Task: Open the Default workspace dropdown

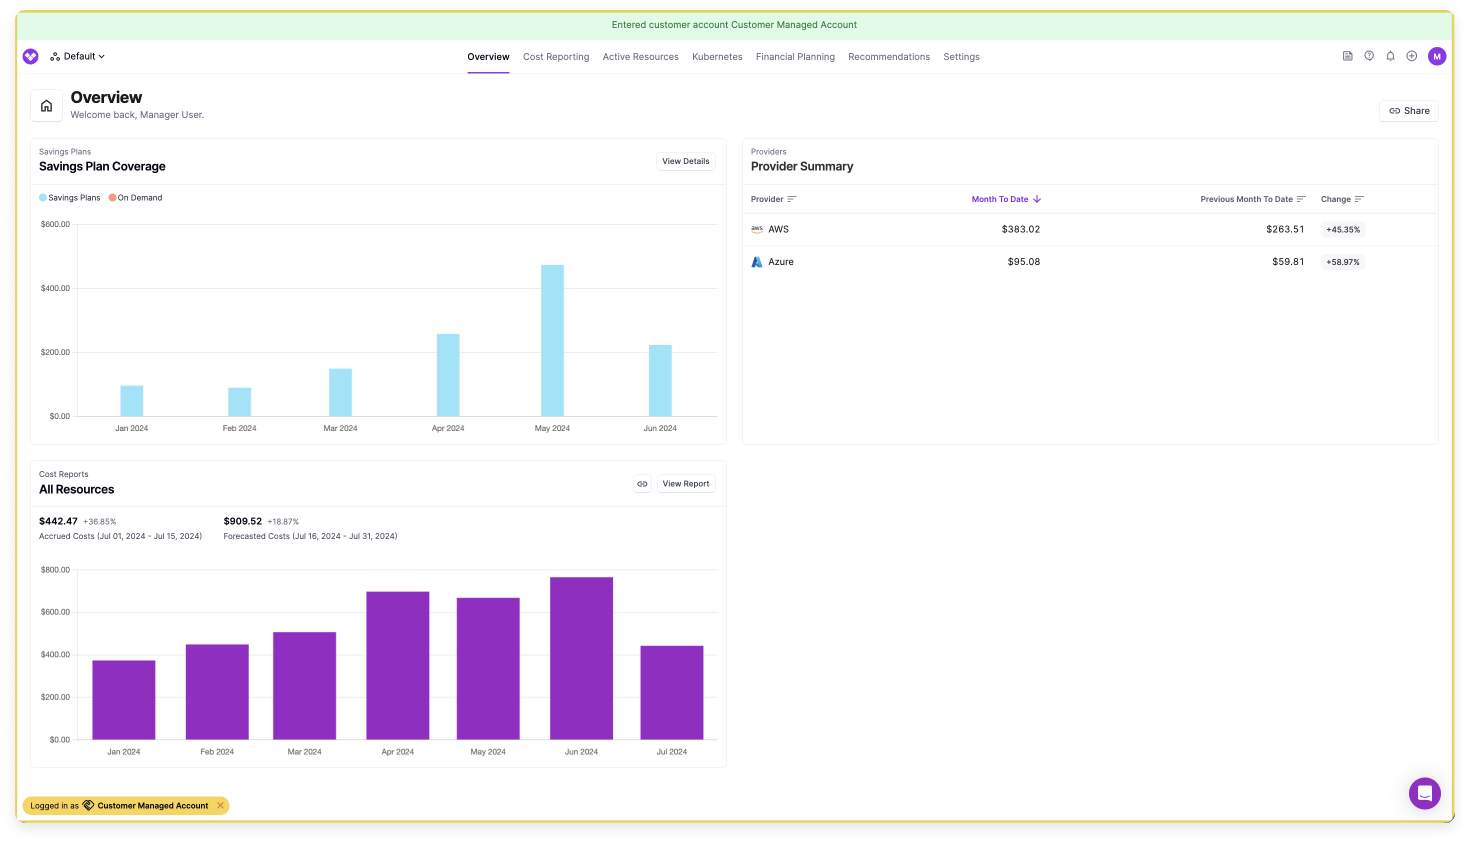Action: pyautogui.click(x=78, y=57)
